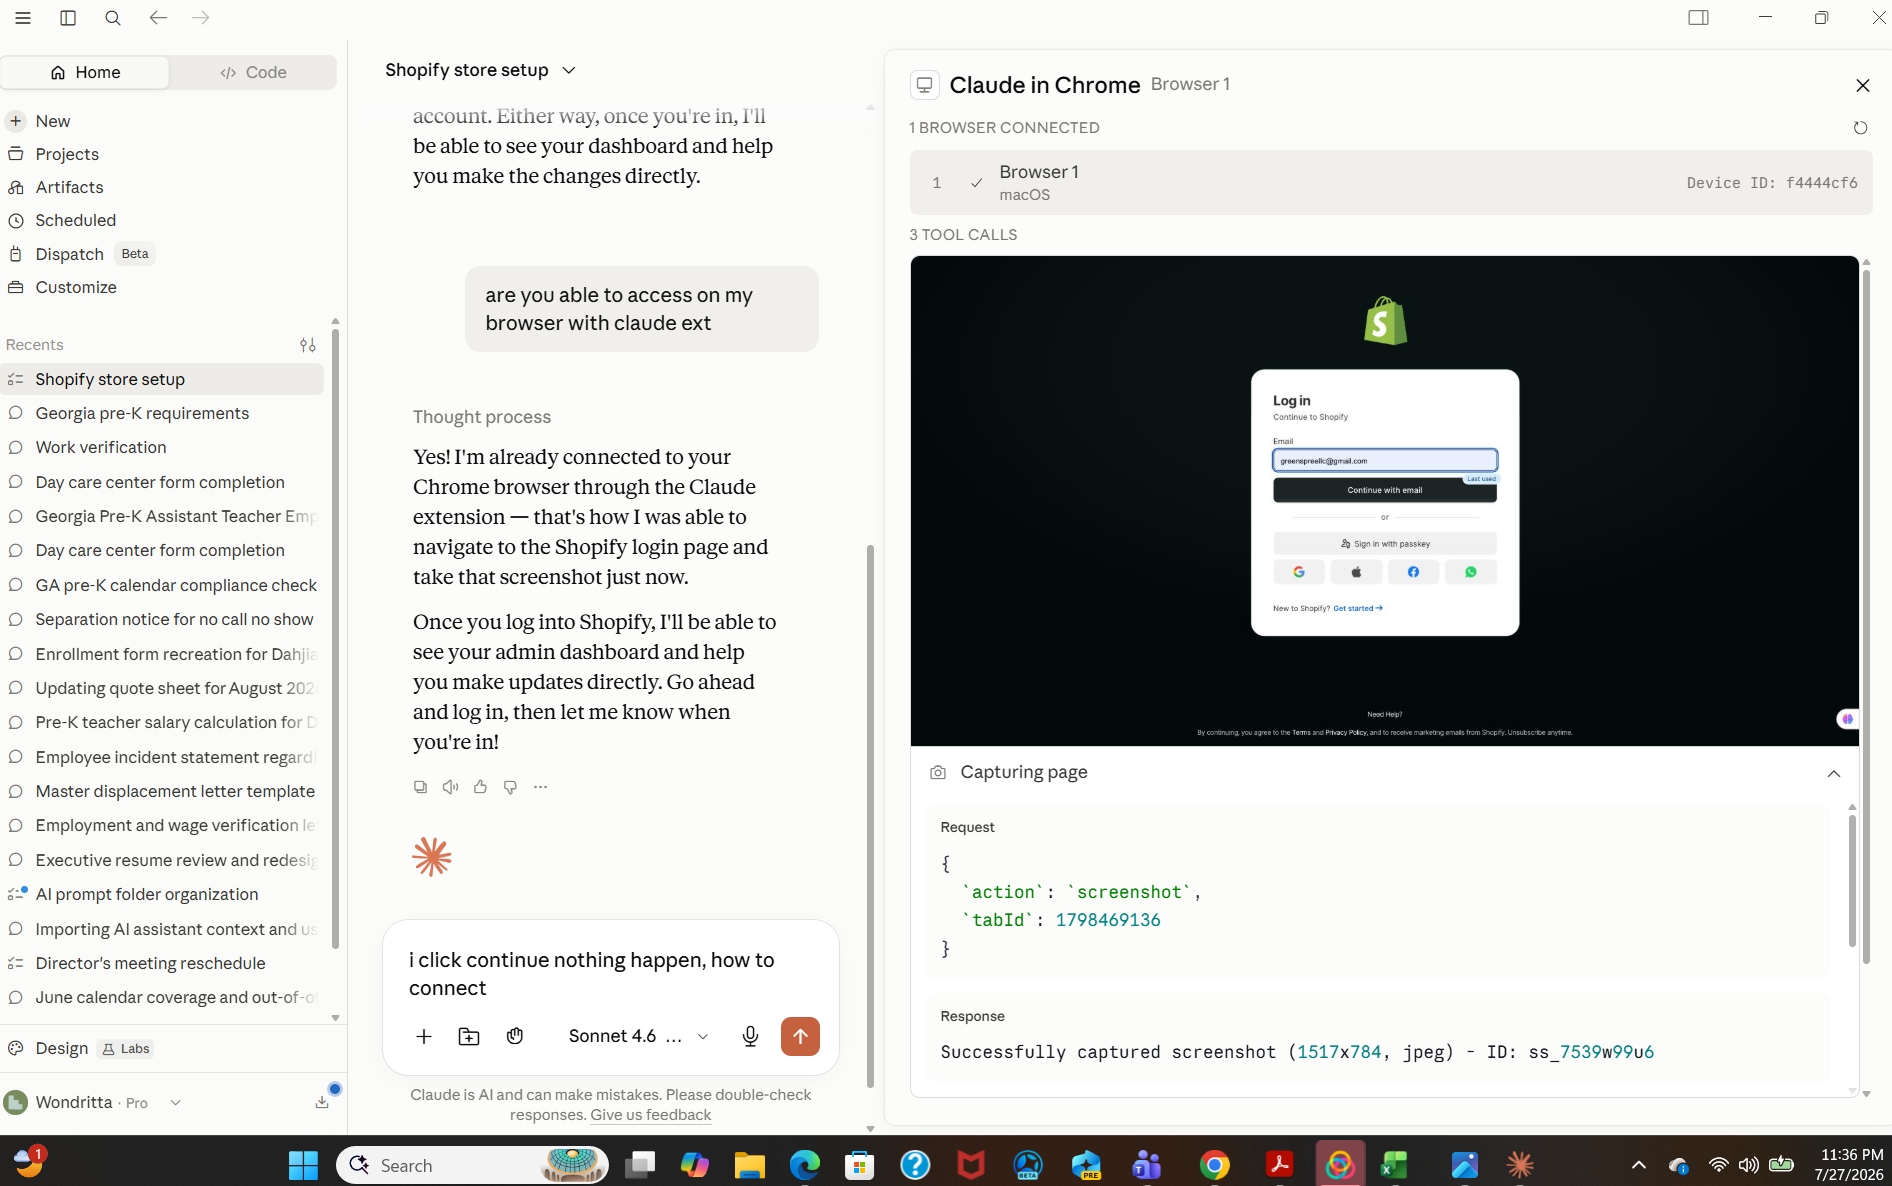Select the Browser 1 macOS checkmark row
1892x1186 pixels.
click(1390, 182)
